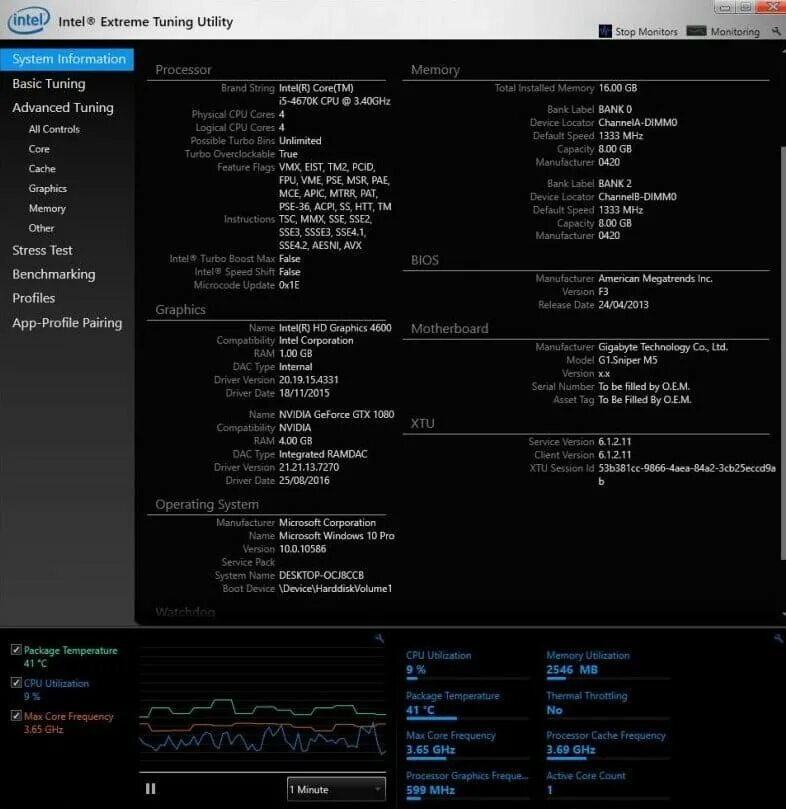Select System Information tab
Image resolution: width=786 pixels, height=809 pixels.
tap(67, 59)
